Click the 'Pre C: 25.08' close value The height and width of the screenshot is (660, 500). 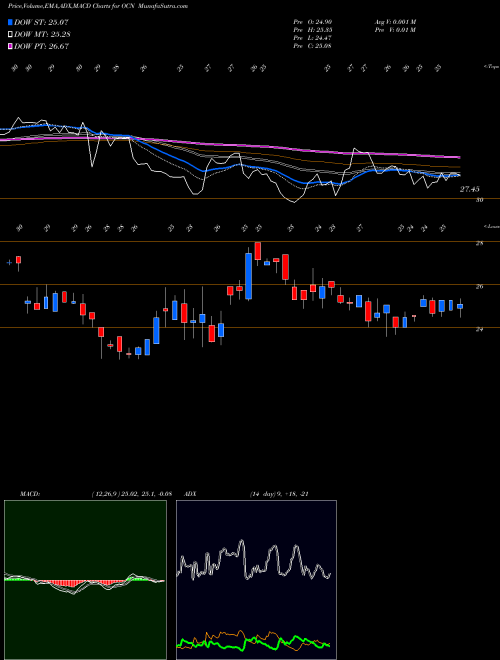coord(313,46)
